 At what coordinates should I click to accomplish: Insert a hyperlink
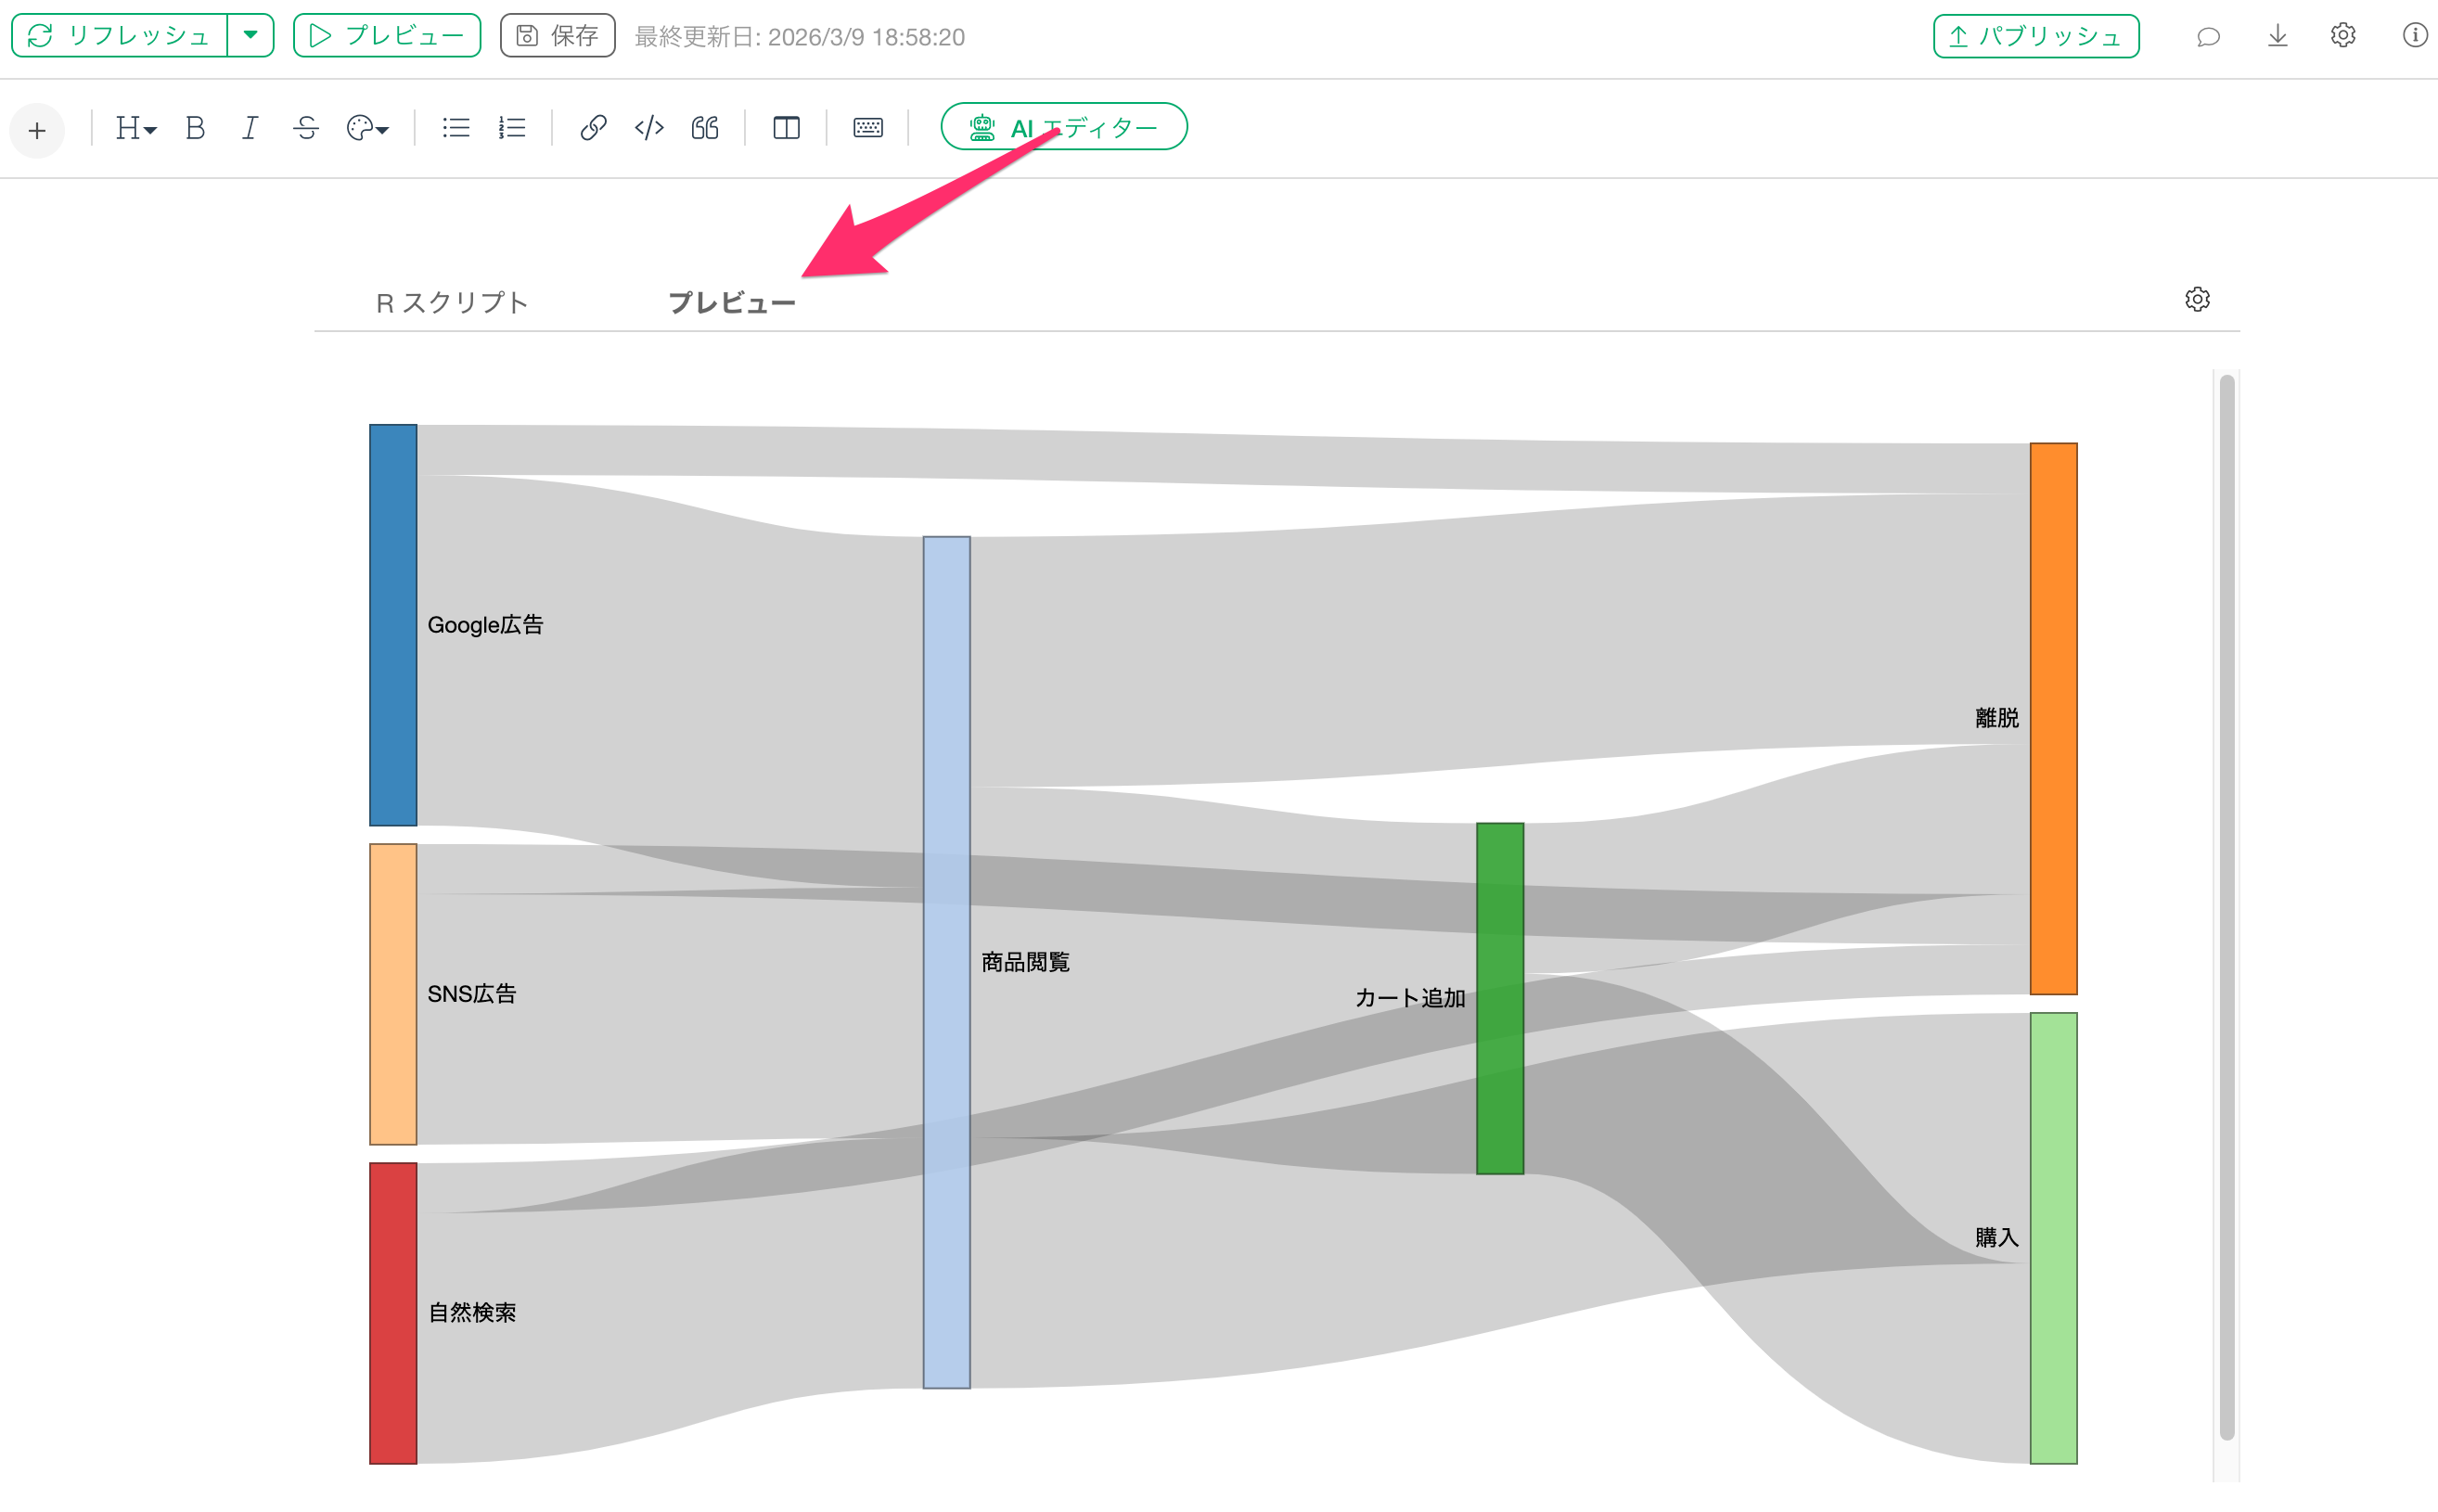tap(593, 128)
